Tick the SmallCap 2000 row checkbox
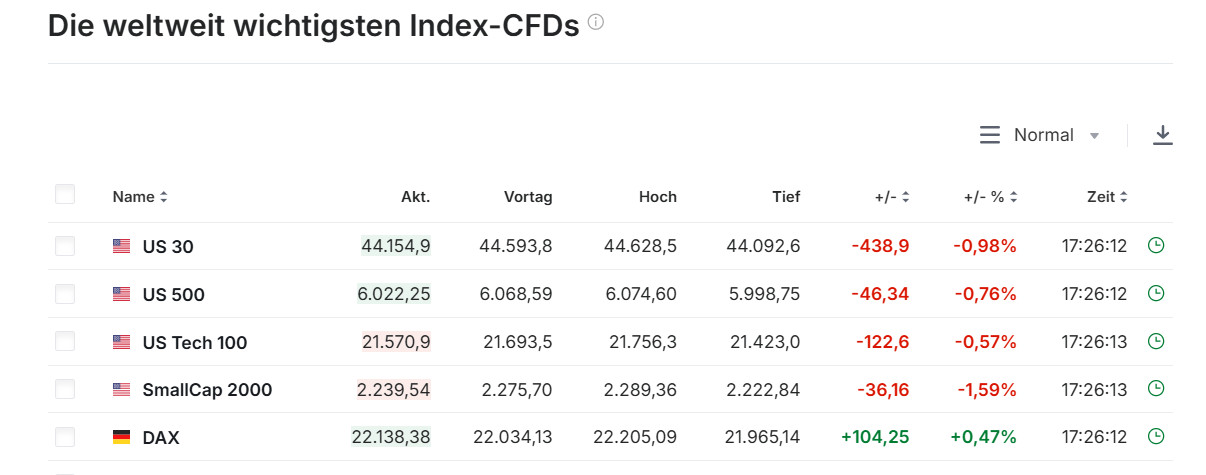 65,389
